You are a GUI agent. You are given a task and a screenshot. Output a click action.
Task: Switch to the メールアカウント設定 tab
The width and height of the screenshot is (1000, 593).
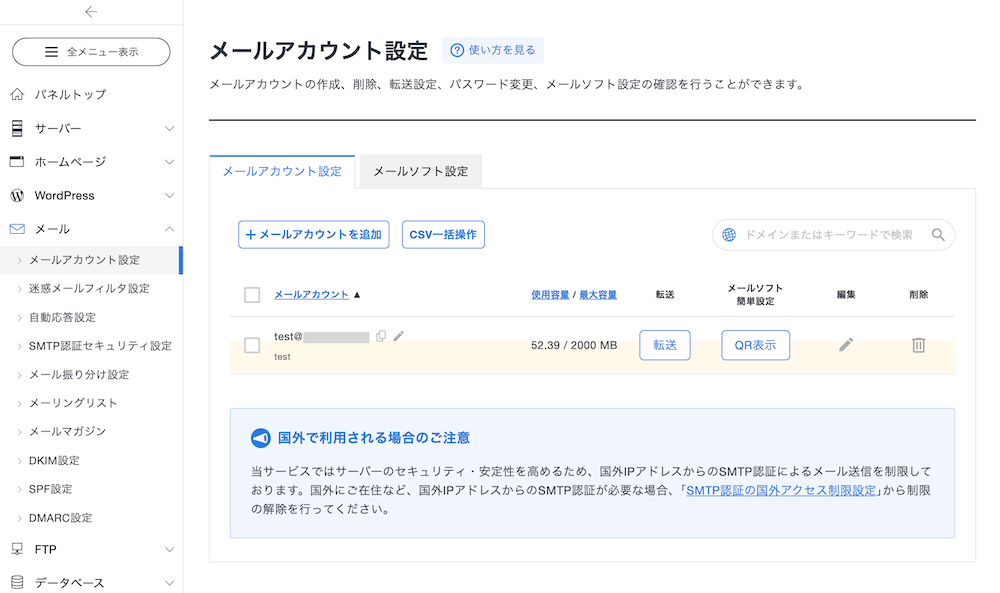(282, 172)
